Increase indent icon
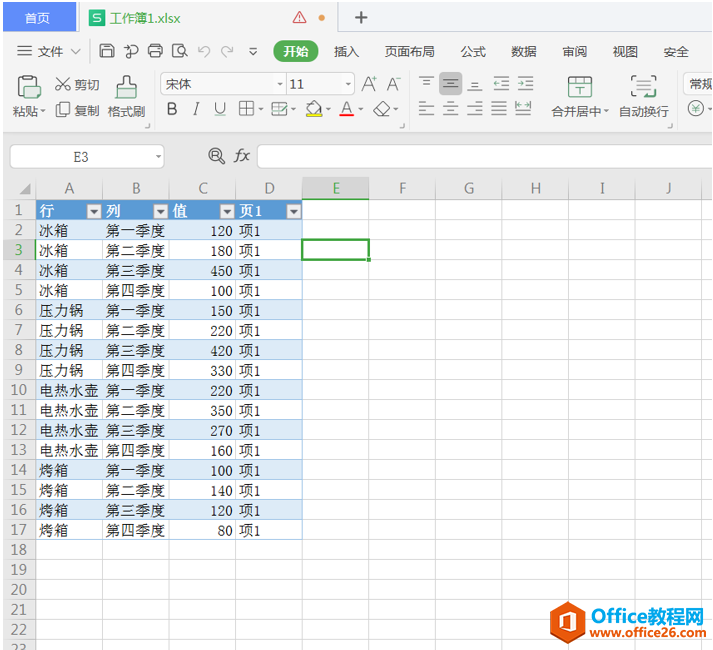This screenshot has height=650, width=713. pos(525,84)
